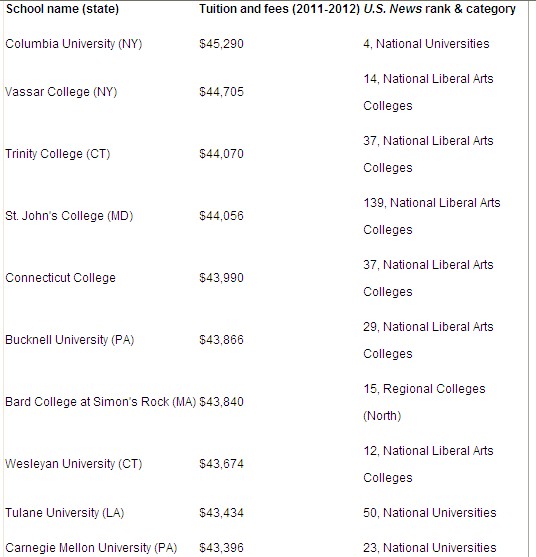Image resolution: width=536 pixels, height=557 pixels.
Task: Select the Trinity College (CT) cell
Action: [58, 154]
